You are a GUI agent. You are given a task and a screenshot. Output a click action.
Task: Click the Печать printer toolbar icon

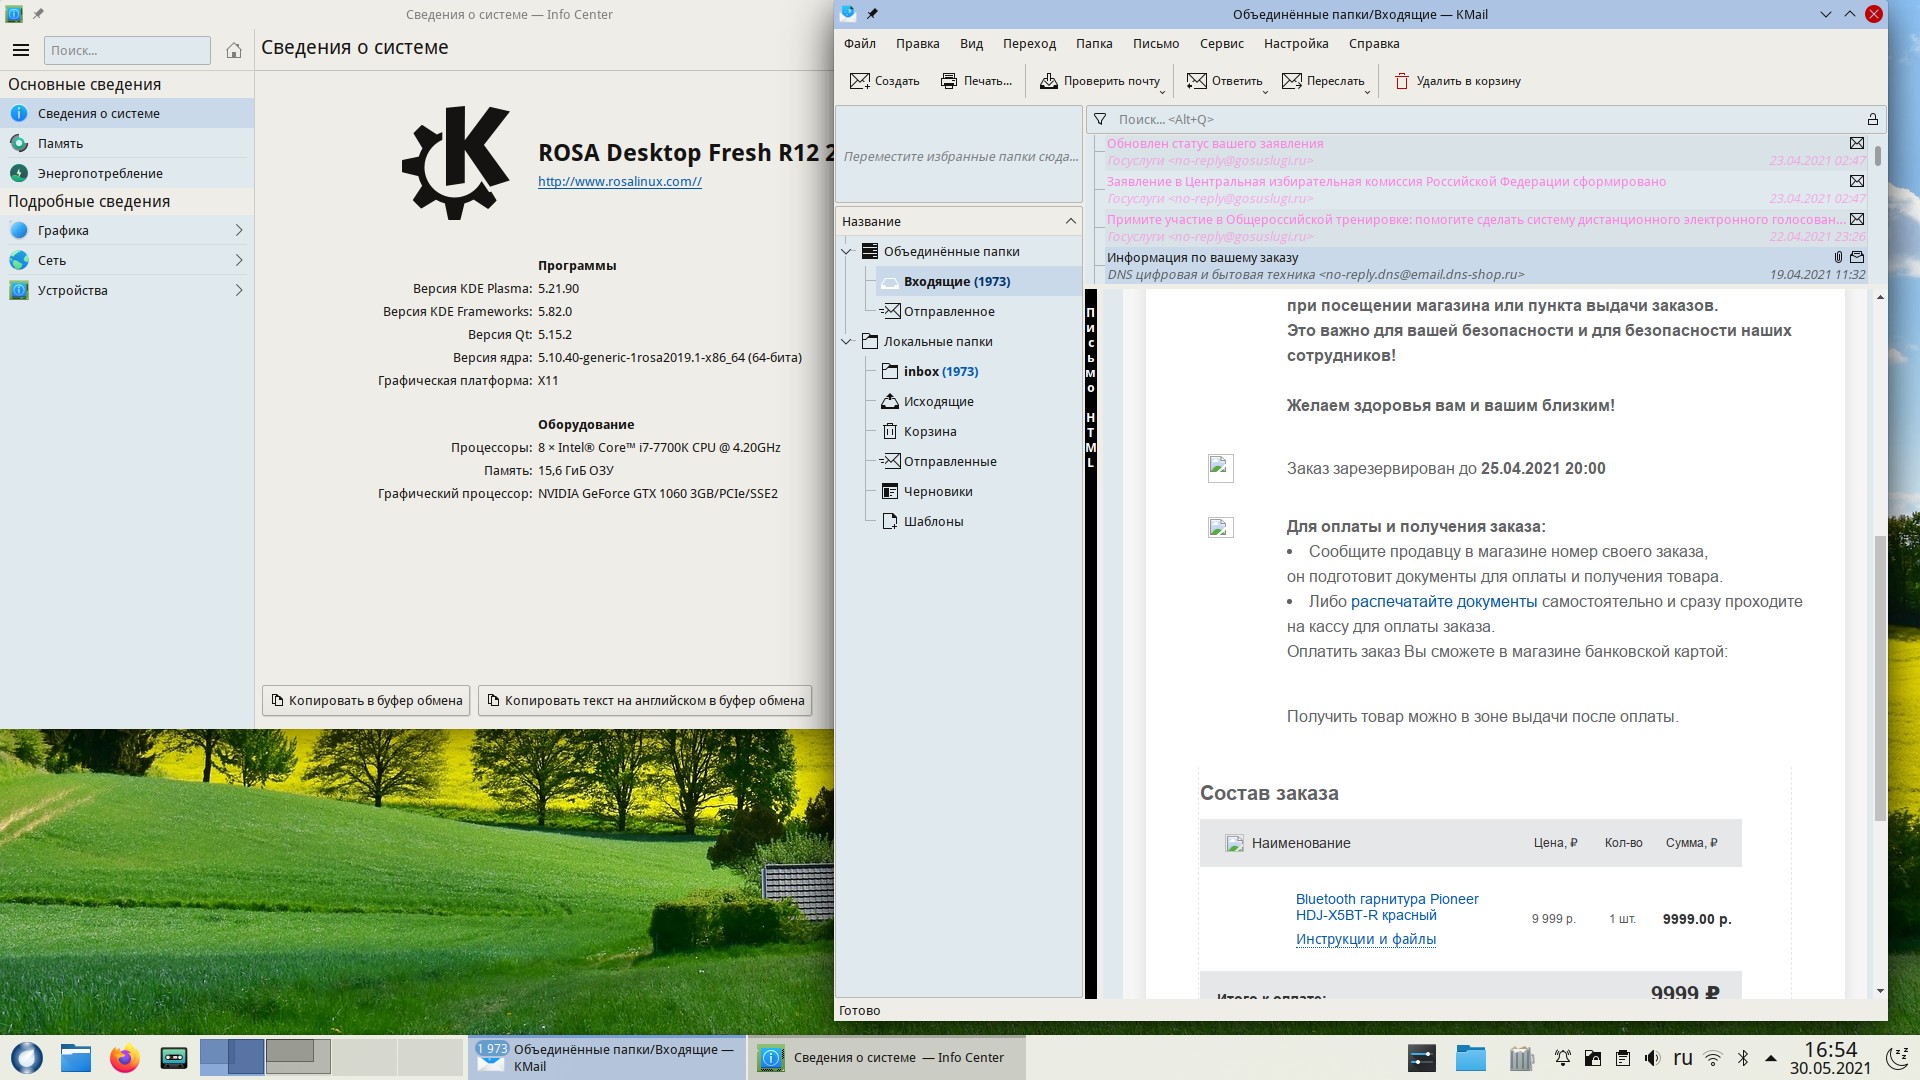pos(949,81)
